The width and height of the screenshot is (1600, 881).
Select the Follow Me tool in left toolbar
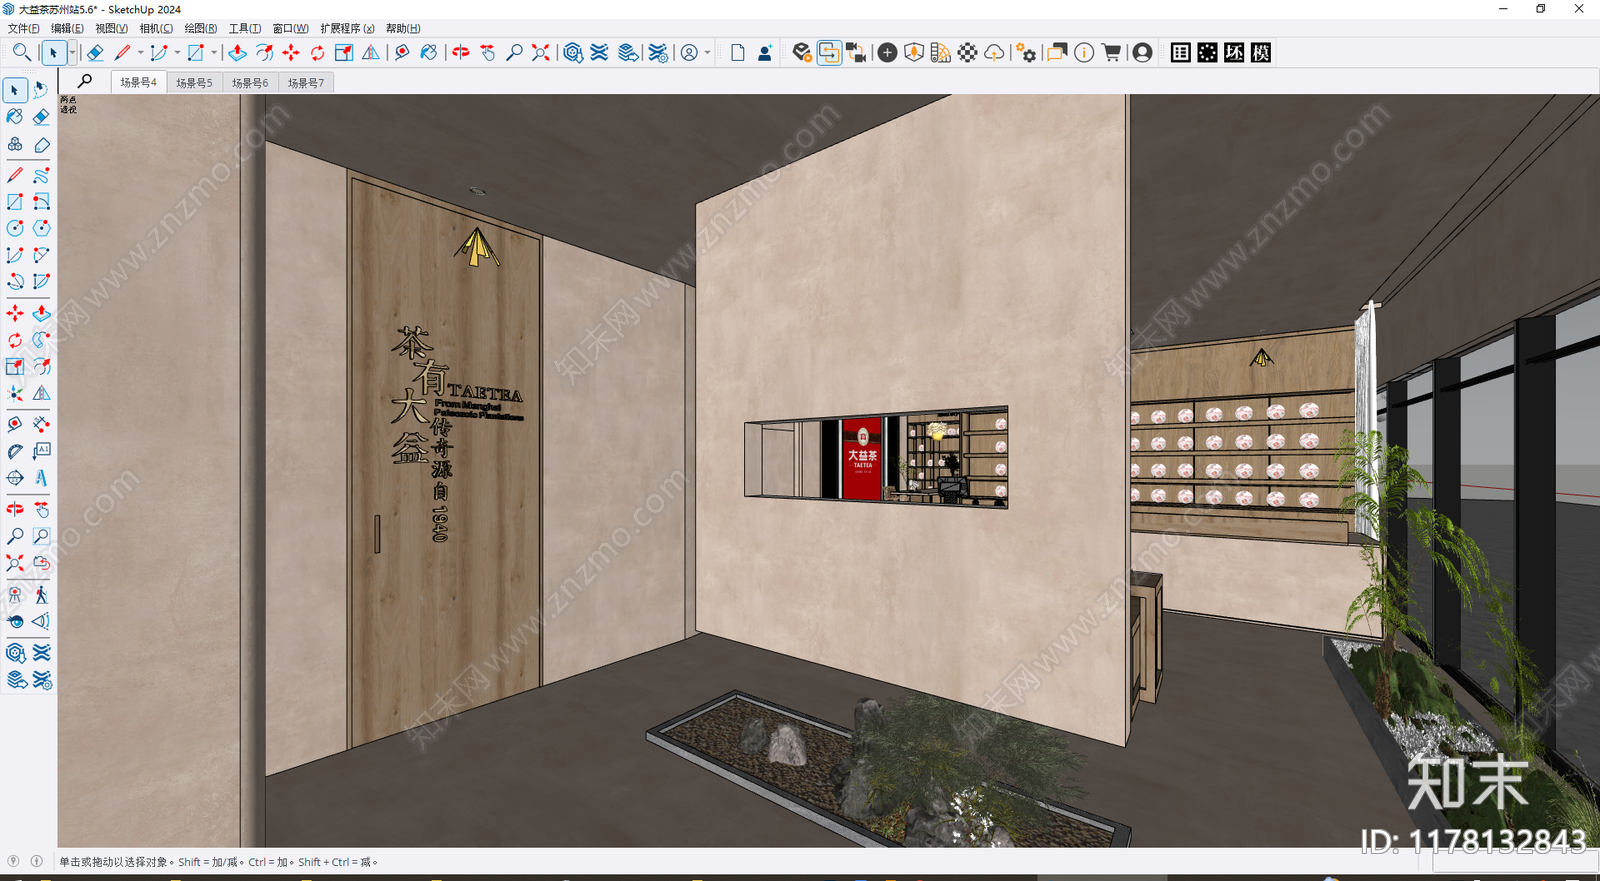point(41,340)
